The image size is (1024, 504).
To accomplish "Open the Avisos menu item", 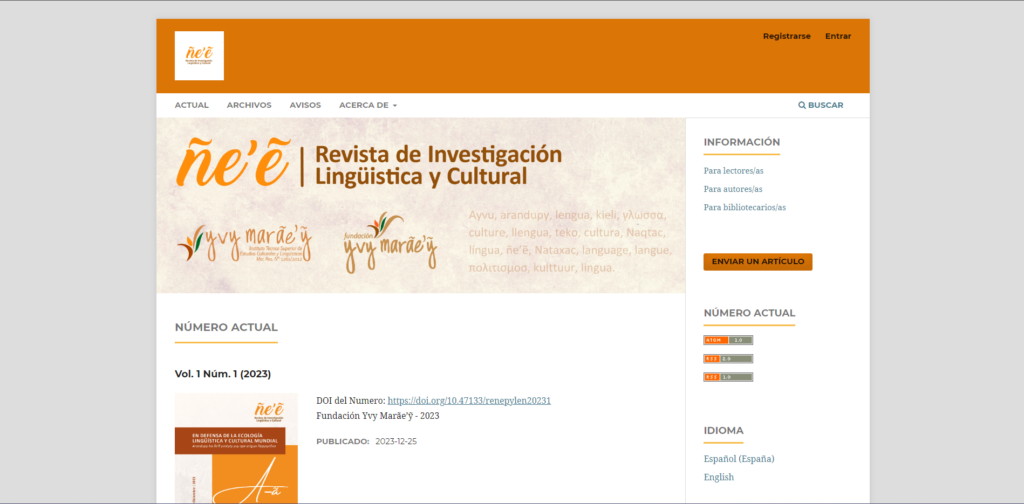I will (x=305, y=105).
